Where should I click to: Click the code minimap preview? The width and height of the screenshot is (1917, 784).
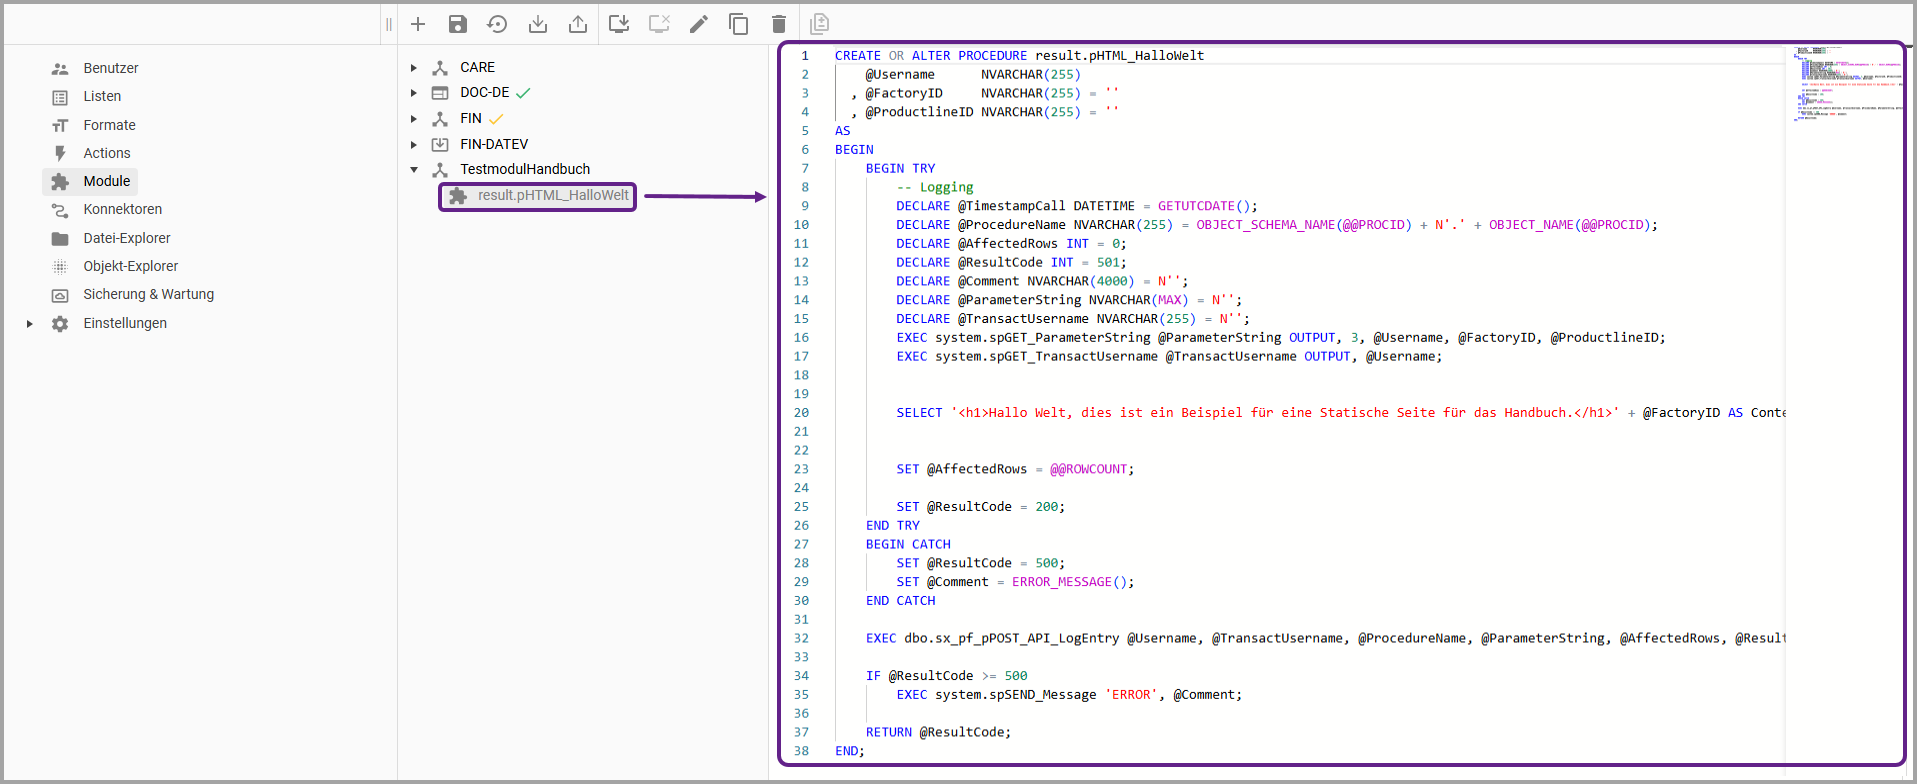tap(1845, 85)
